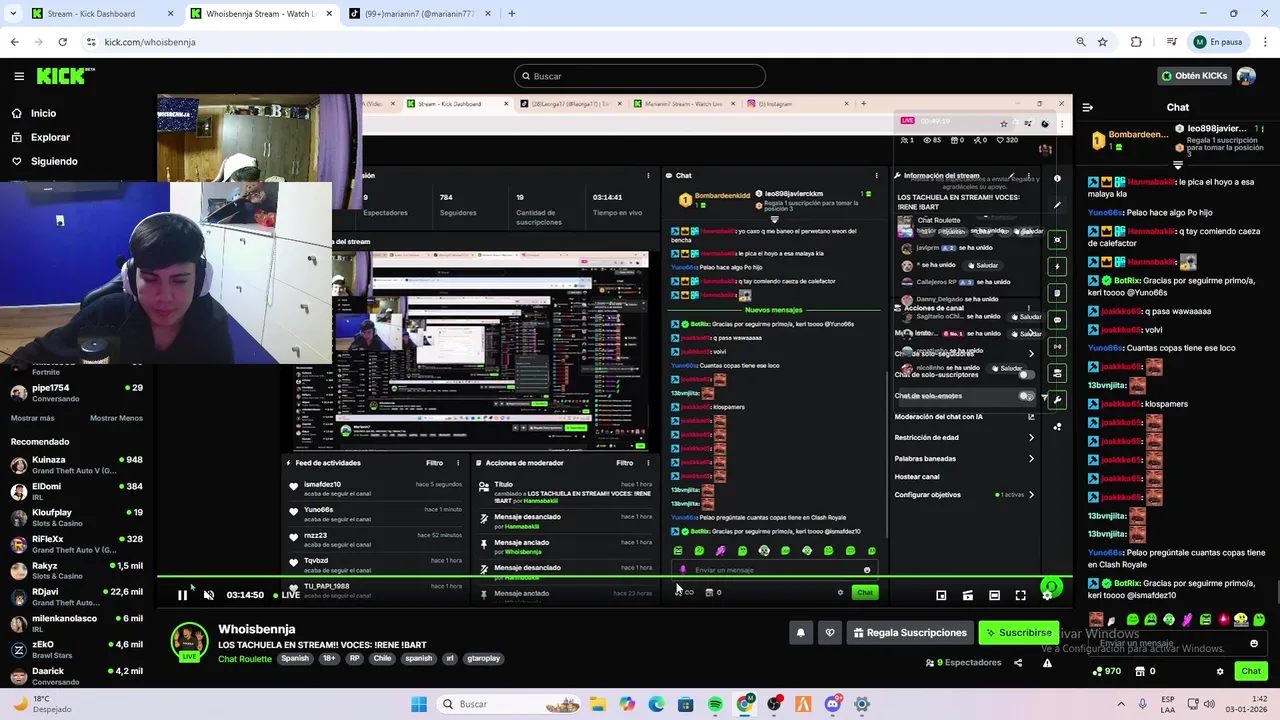Viewport: 1280px width, 720px height.
Task: Open Kuinaza recommended channel
Action: (76, 465)
